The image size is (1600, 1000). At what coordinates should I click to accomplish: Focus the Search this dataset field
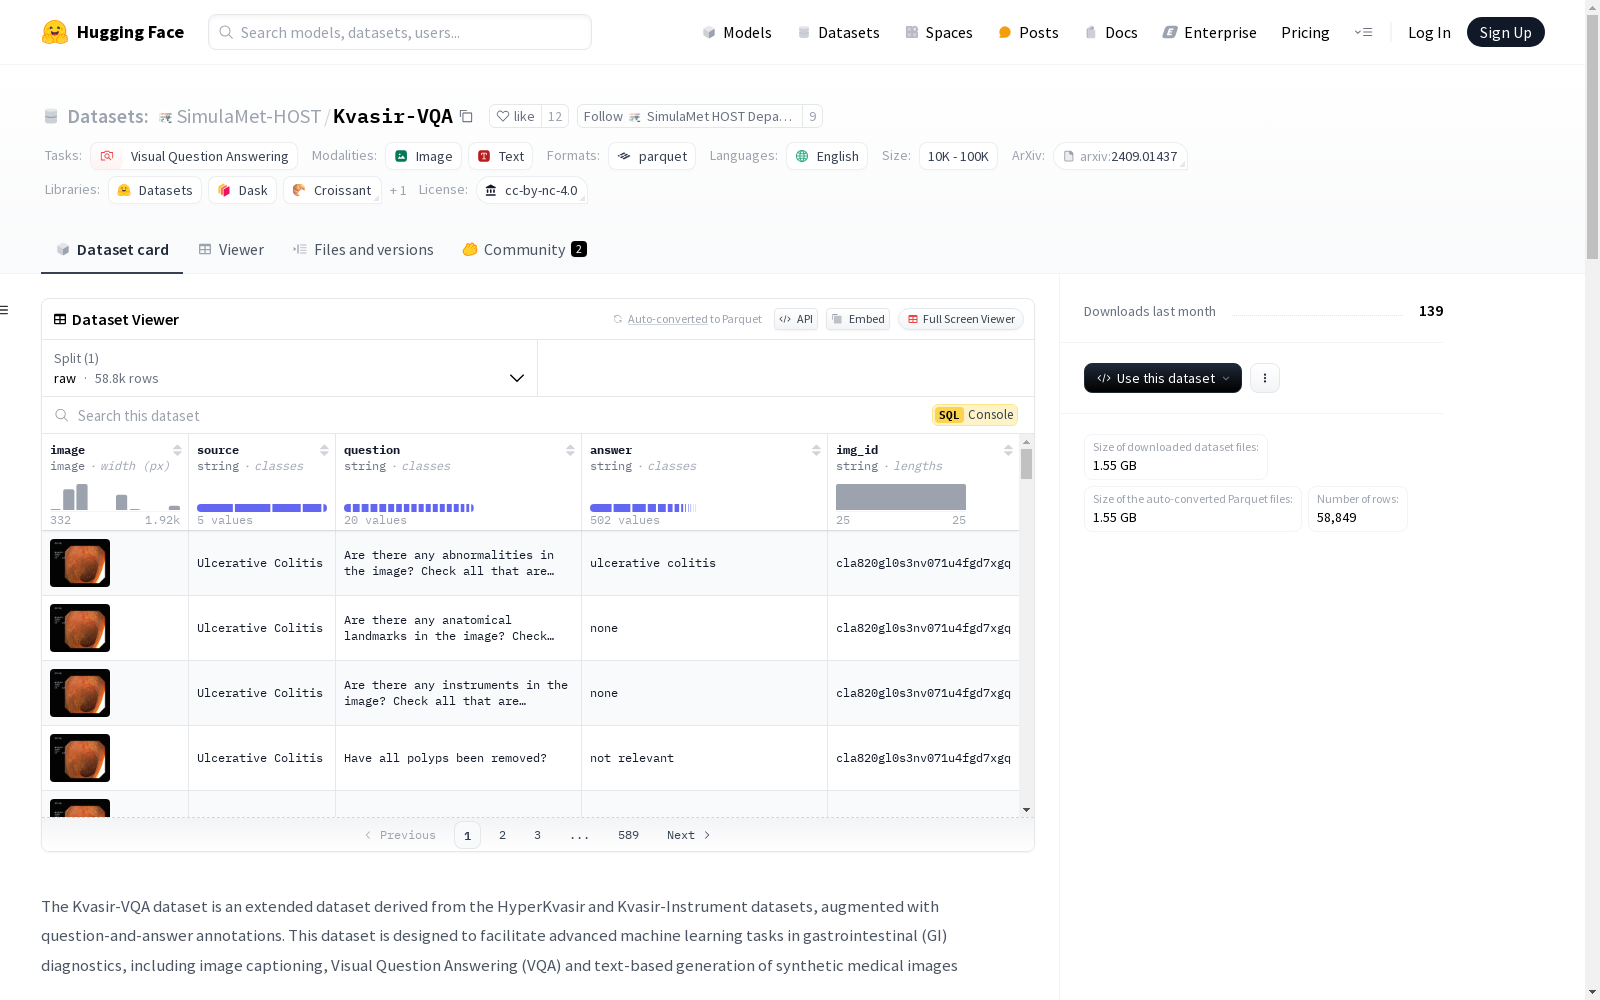[x=487, y=415]
